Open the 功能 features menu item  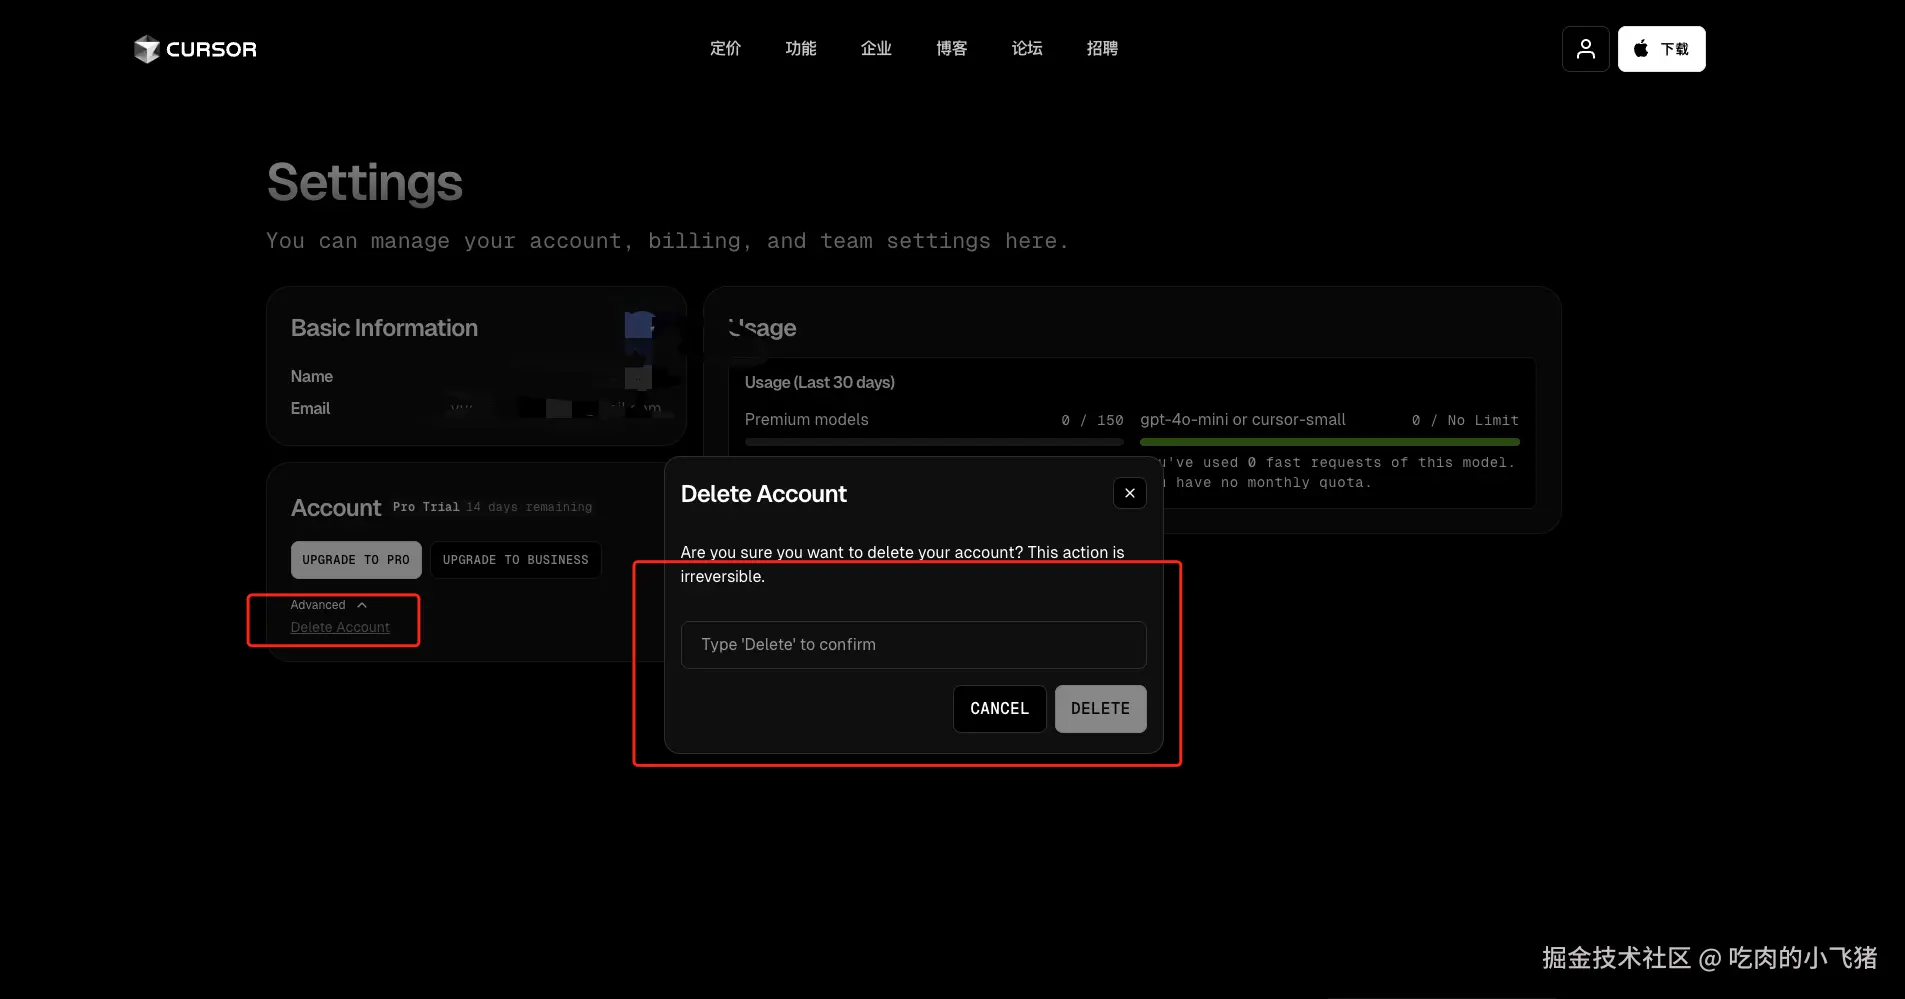point(801,48)
